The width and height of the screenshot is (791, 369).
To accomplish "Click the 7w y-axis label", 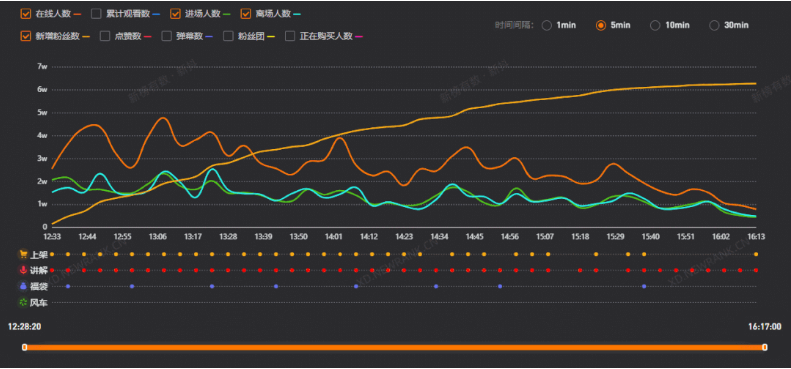I will tap(42, 67).
